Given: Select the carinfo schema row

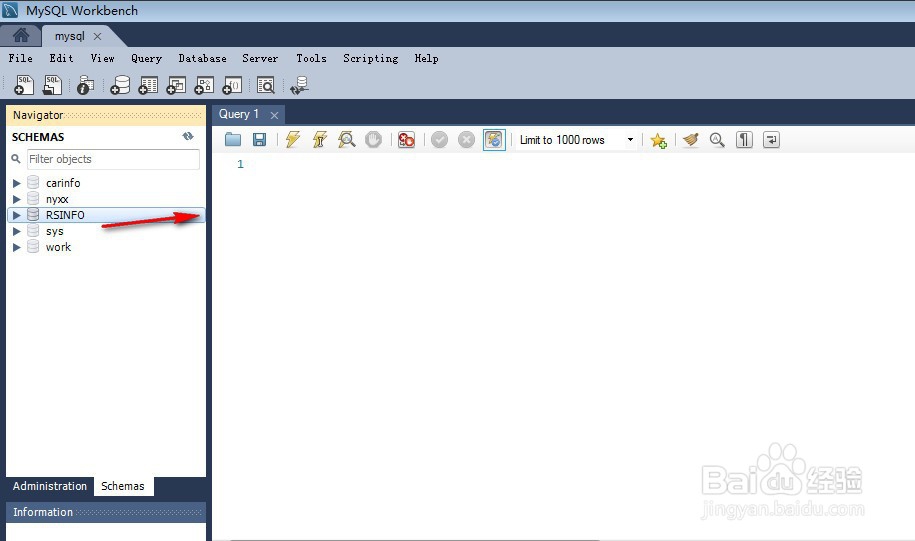Looking at the screenshot, I should 106,183.
